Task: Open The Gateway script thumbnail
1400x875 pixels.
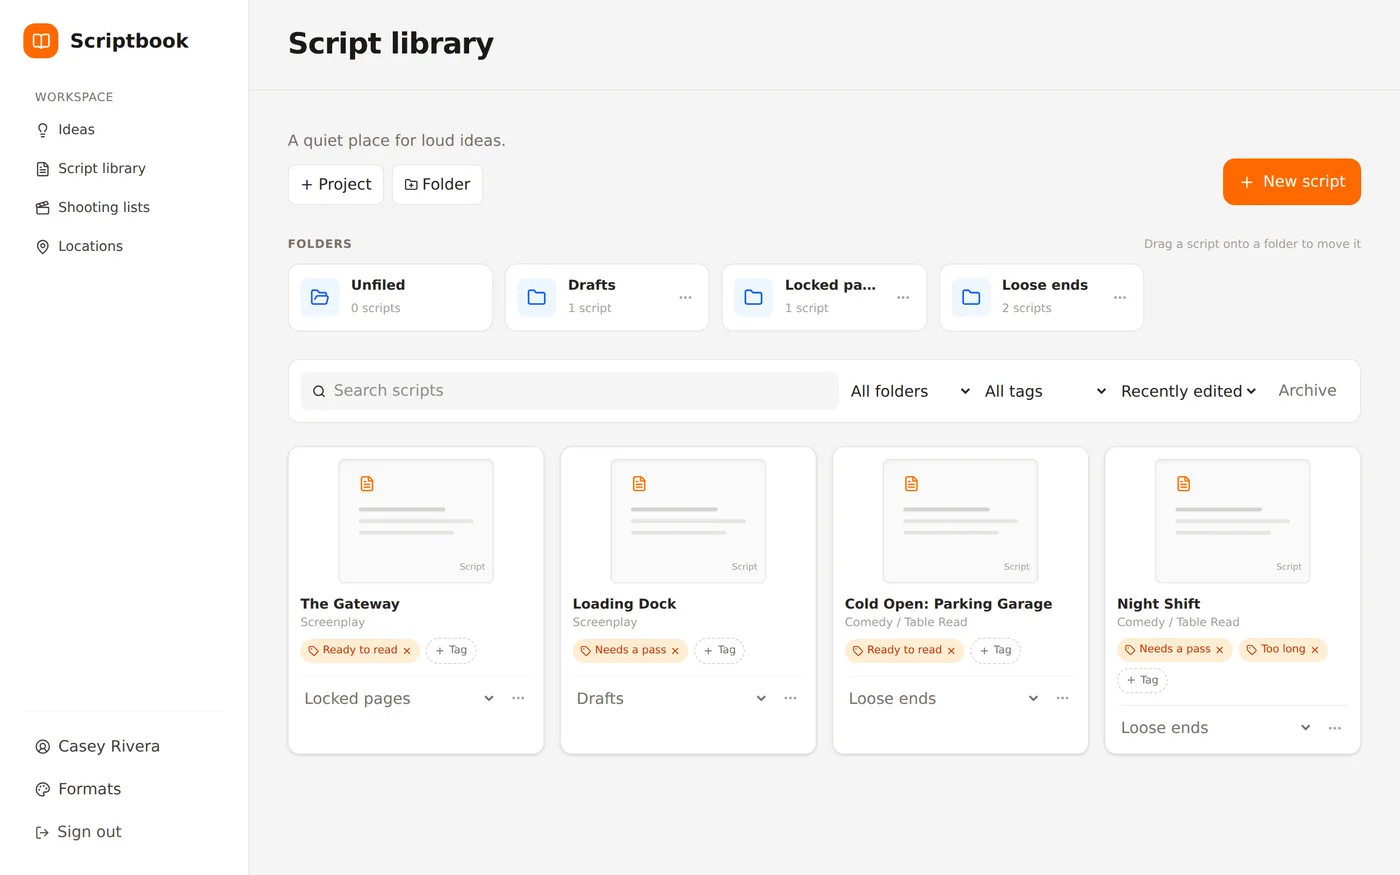Action: pyautogui.click(x=416, y=521)
